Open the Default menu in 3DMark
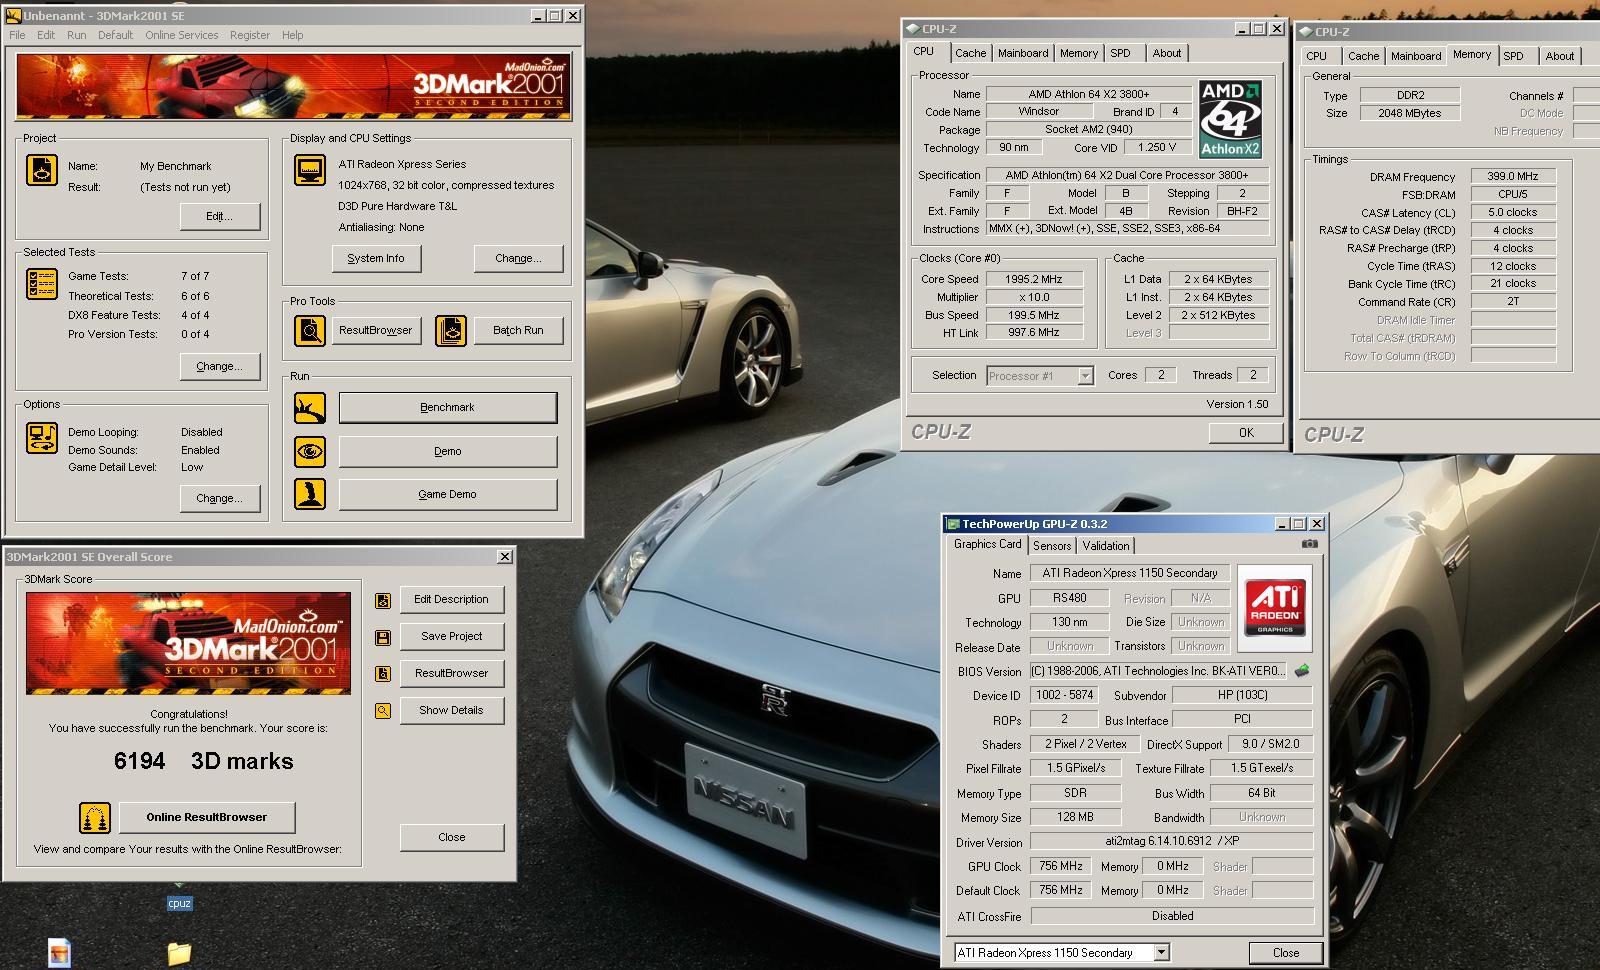1600x970 pixels. pyautogui.click(x=115, y=35)
